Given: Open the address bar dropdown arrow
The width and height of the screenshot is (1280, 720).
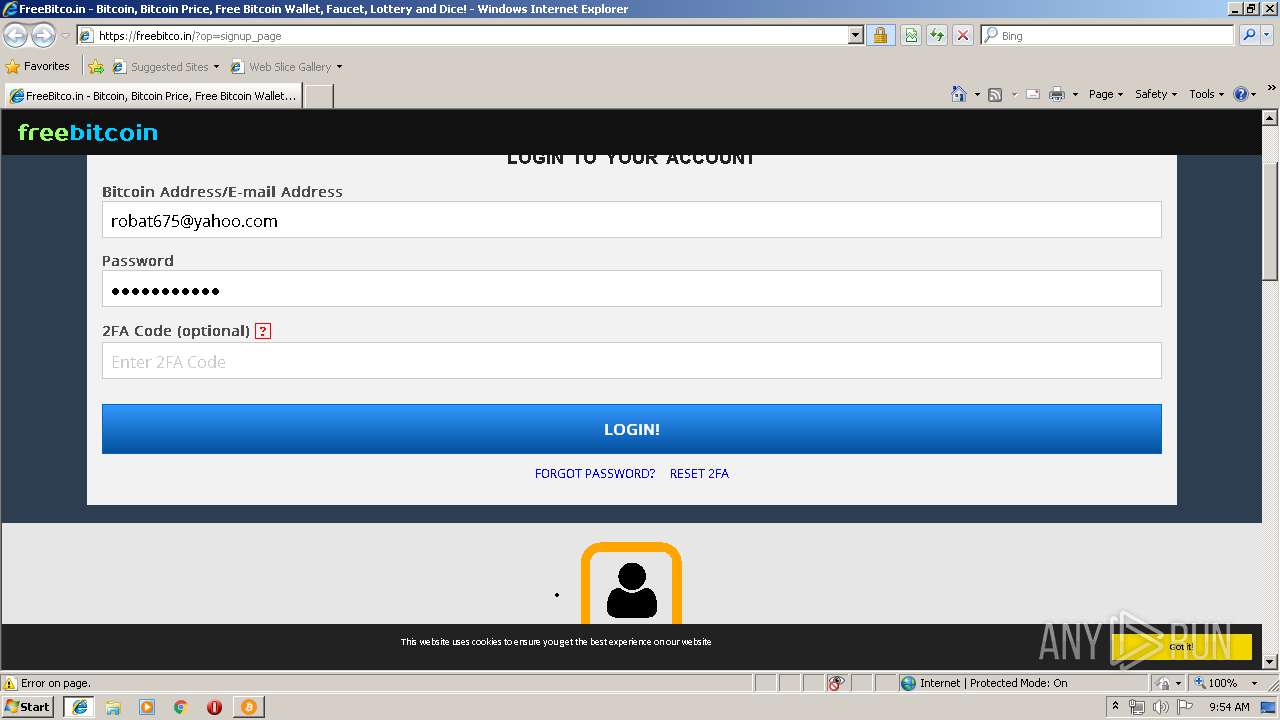Looking at the screenshot, I should click(x=855, y=35).
